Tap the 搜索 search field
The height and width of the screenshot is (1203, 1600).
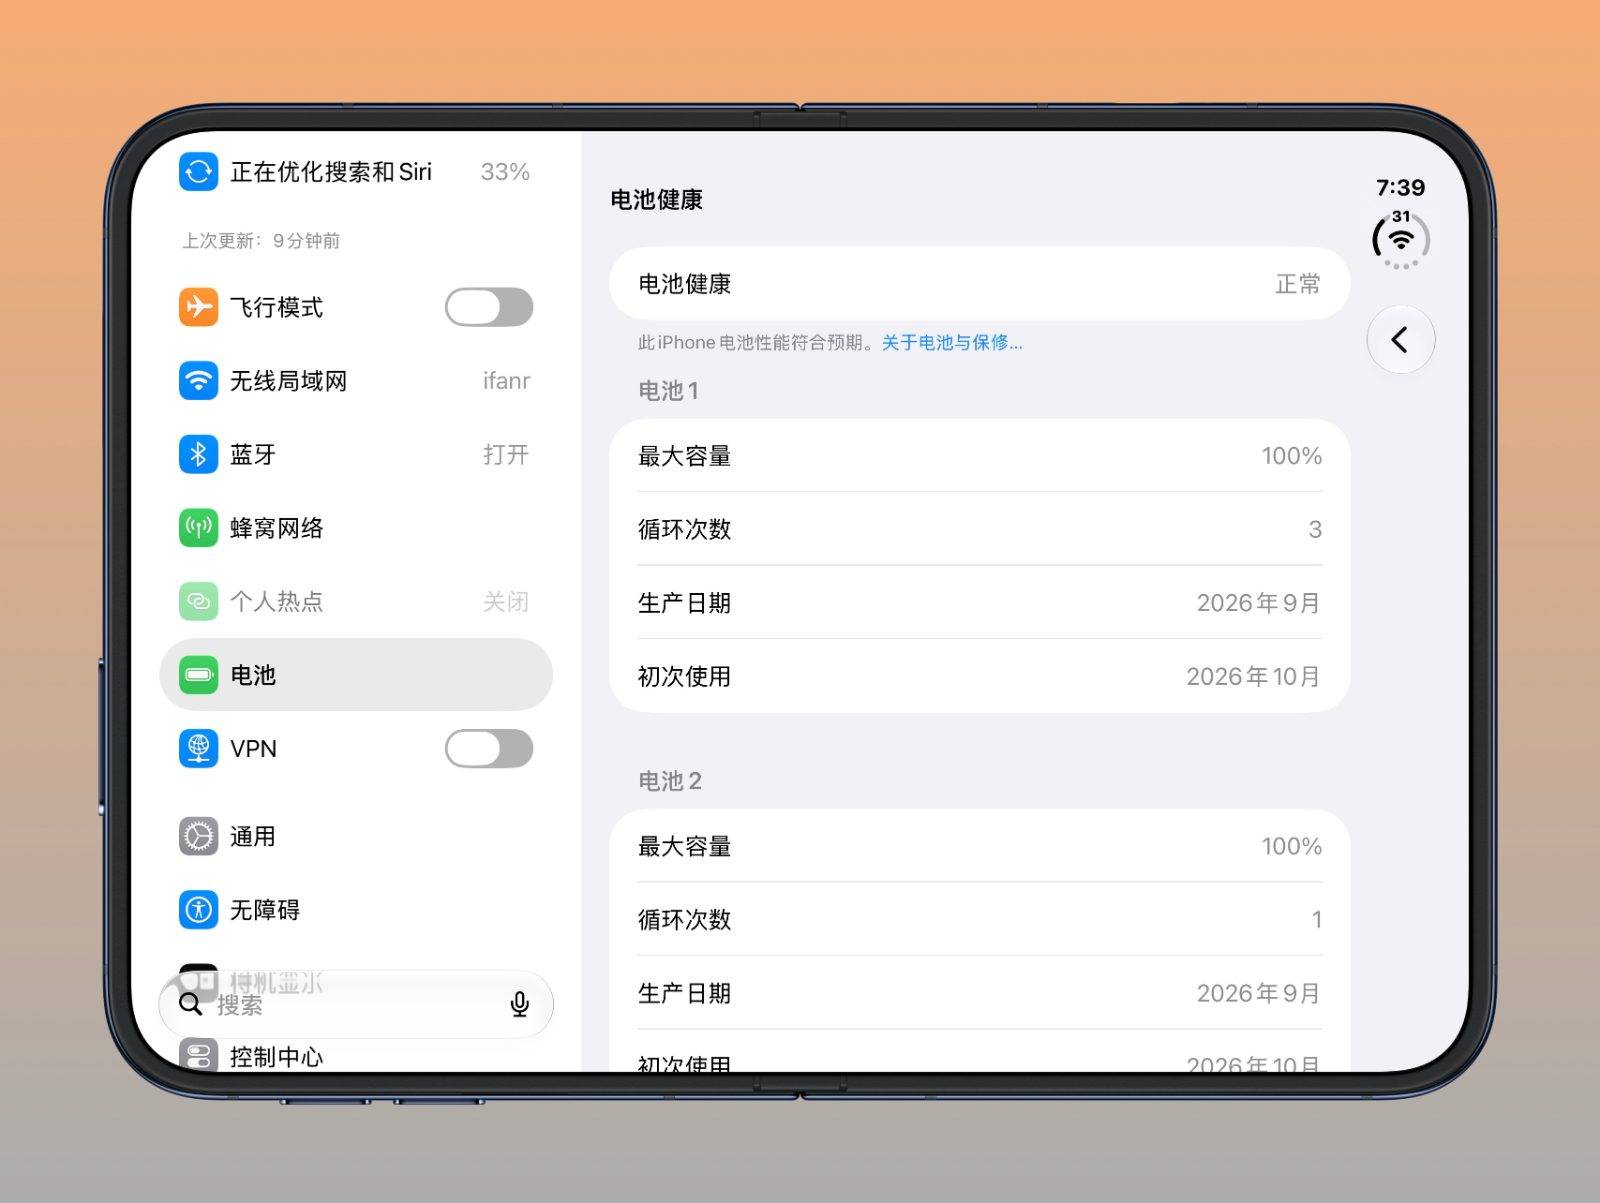click(x=356, y=1004)
